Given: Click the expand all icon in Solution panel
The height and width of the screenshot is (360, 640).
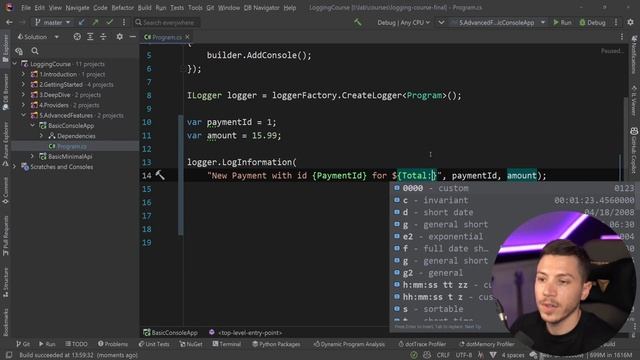Looking at the screenshot, I should click(90, 37).
